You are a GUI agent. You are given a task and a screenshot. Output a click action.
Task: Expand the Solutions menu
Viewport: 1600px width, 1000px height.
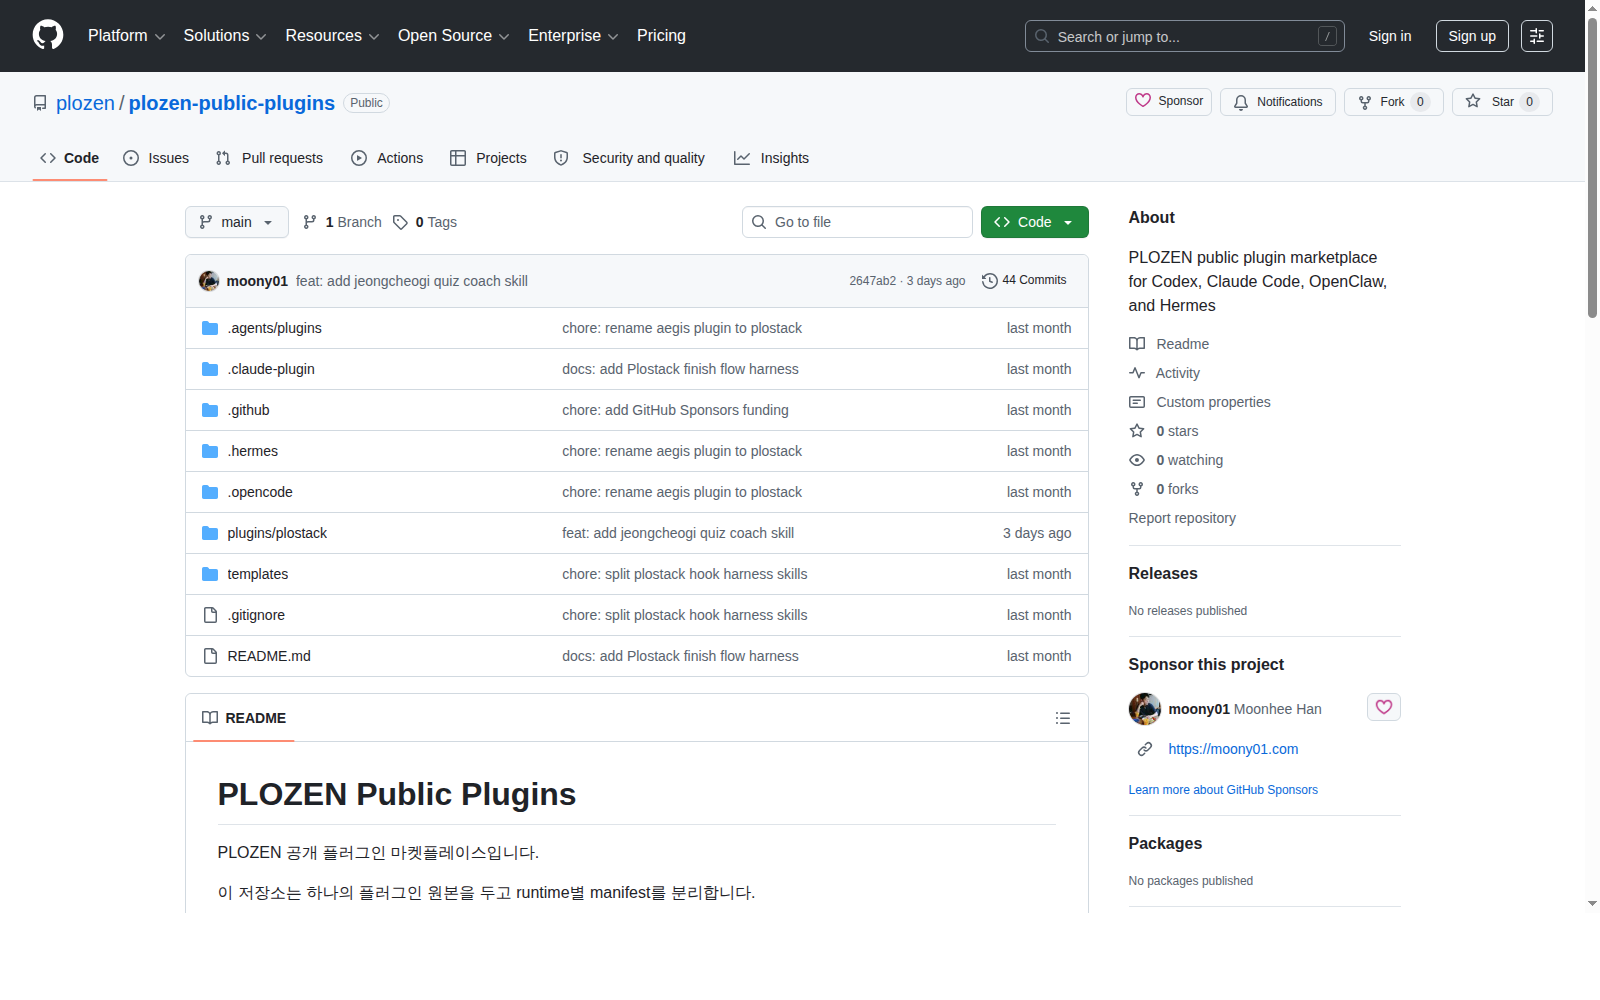click(225, 36)
